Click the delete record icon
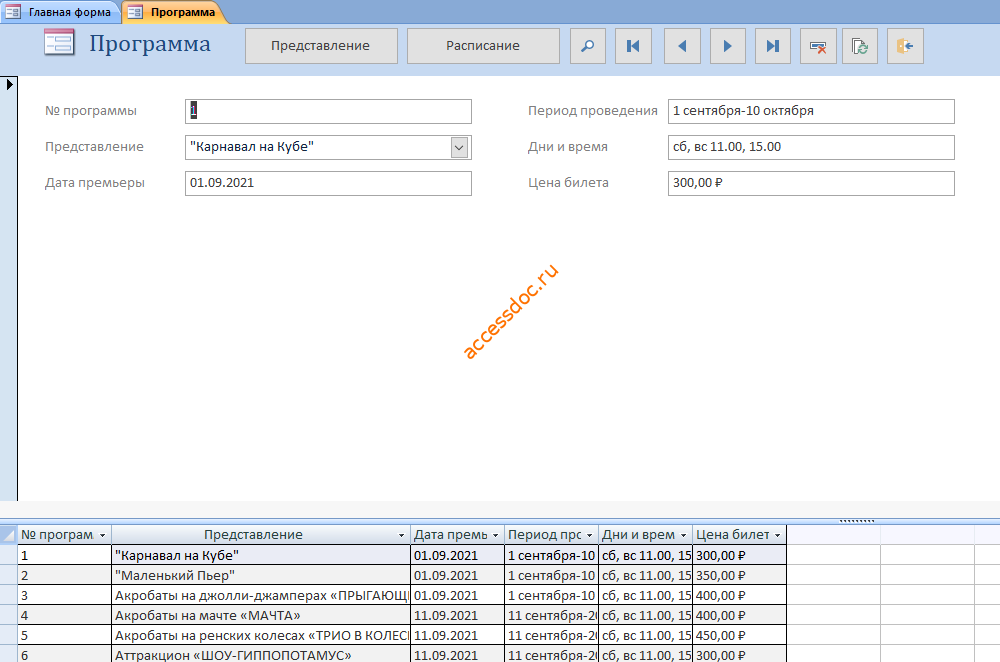This screenshot has height=662, width=1000. pos(818,46)
